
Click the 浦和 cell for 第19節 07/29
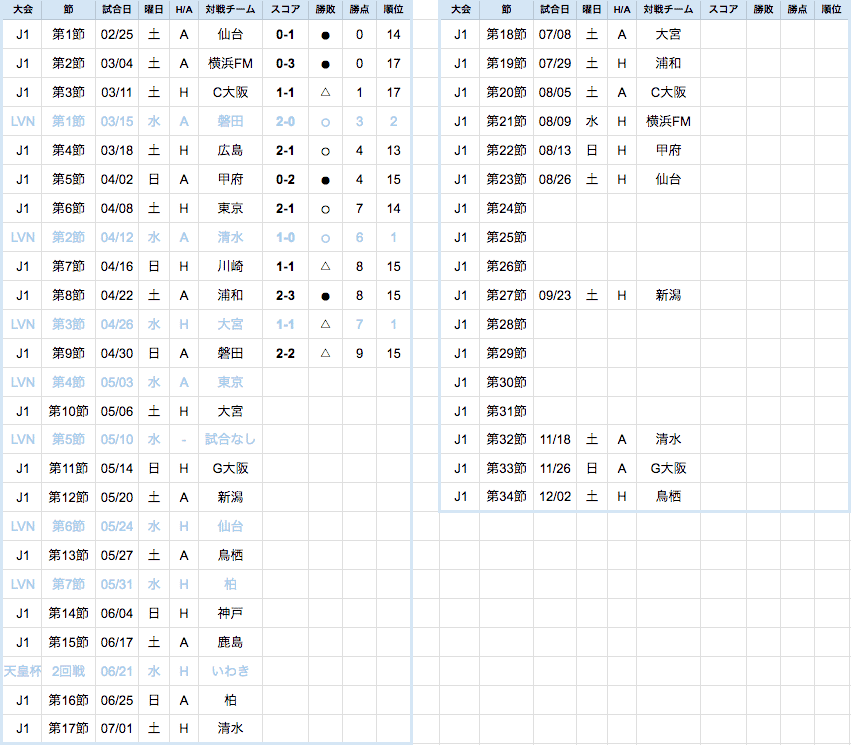[668, 63]
